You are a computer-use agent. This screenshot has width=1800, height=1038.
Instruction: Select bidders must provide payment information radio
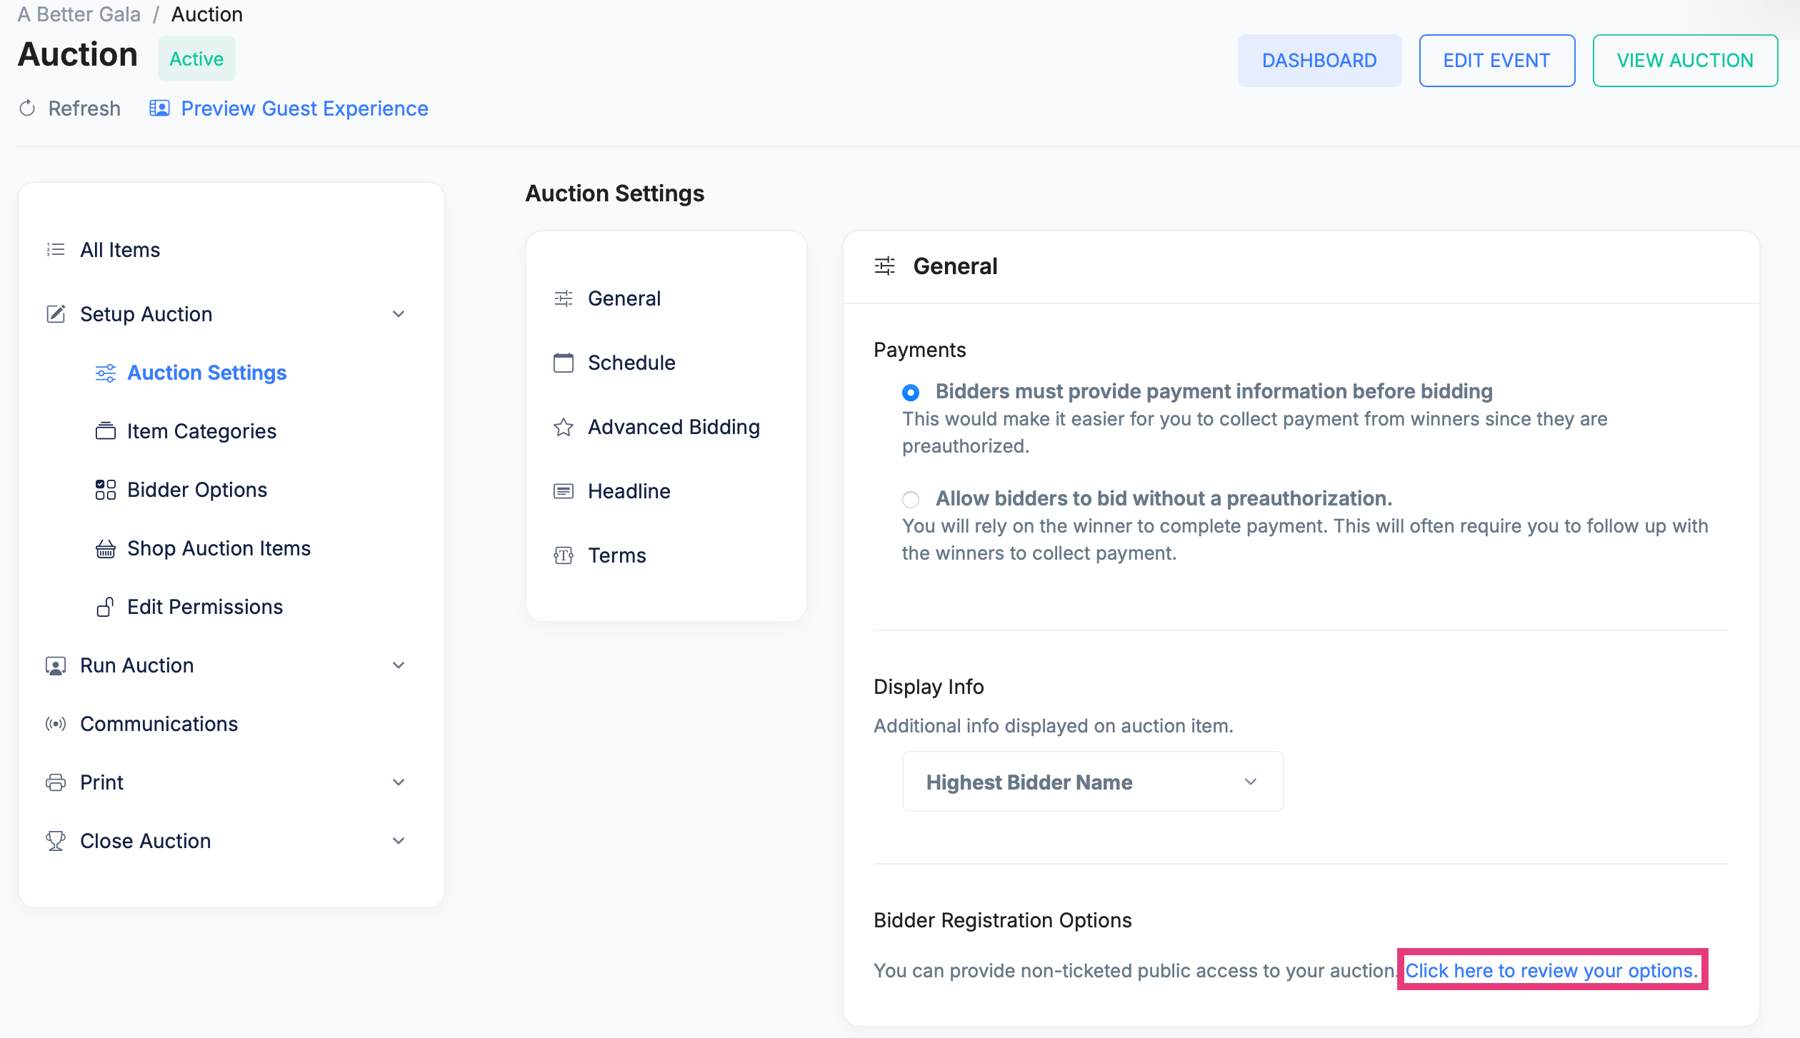pos(910,392)
